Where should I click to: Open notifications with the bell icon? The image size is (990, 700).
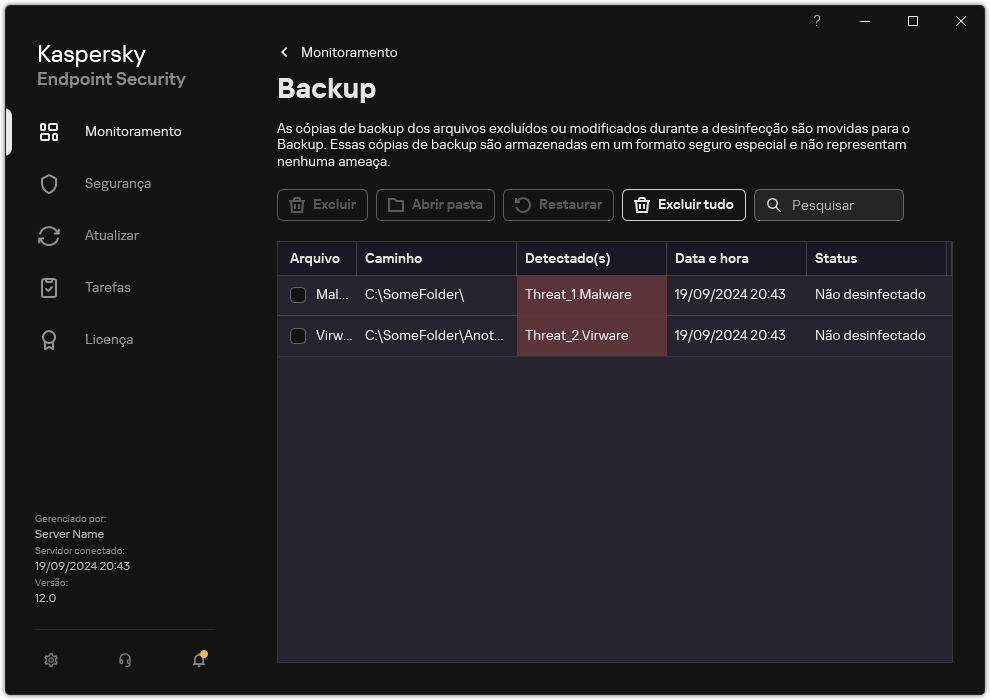(198, 660)
